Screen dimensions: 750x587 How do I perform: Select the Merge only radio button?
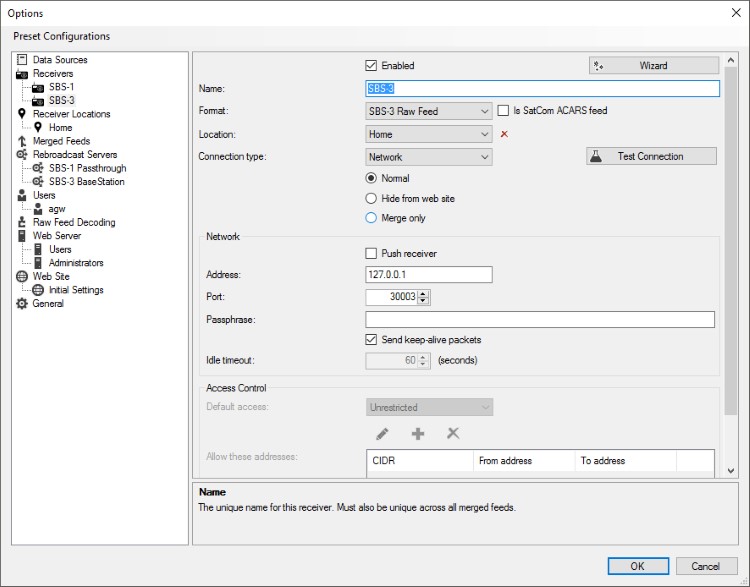tap(371, 218)
